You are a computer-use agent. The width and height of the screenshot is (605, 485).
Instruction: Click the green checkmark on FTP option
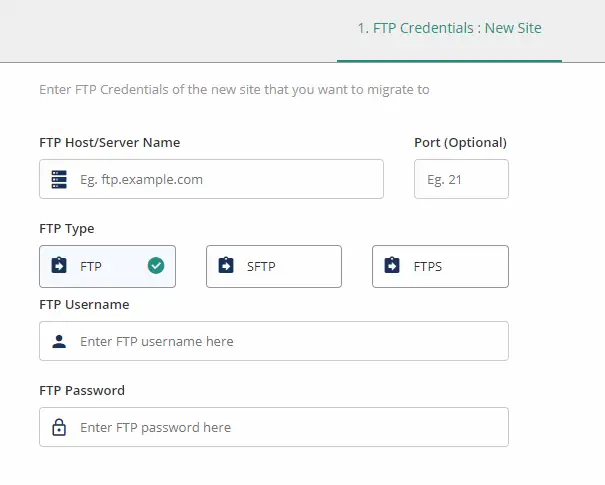(156, 266)
